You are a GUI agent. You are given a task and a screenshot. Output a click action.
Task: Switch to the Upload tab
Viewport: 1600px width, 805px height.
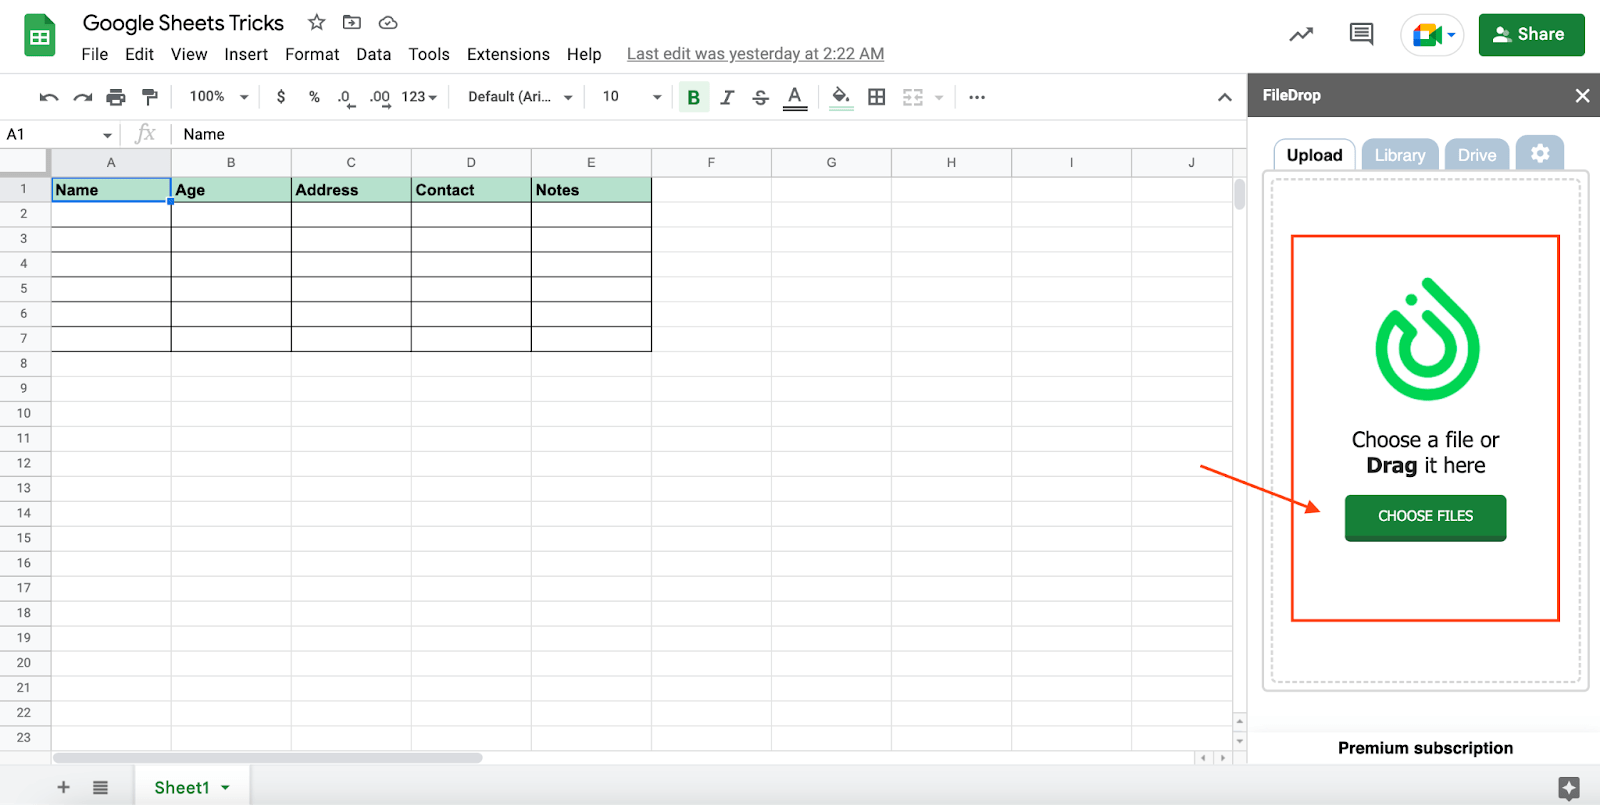(1314, 155)
